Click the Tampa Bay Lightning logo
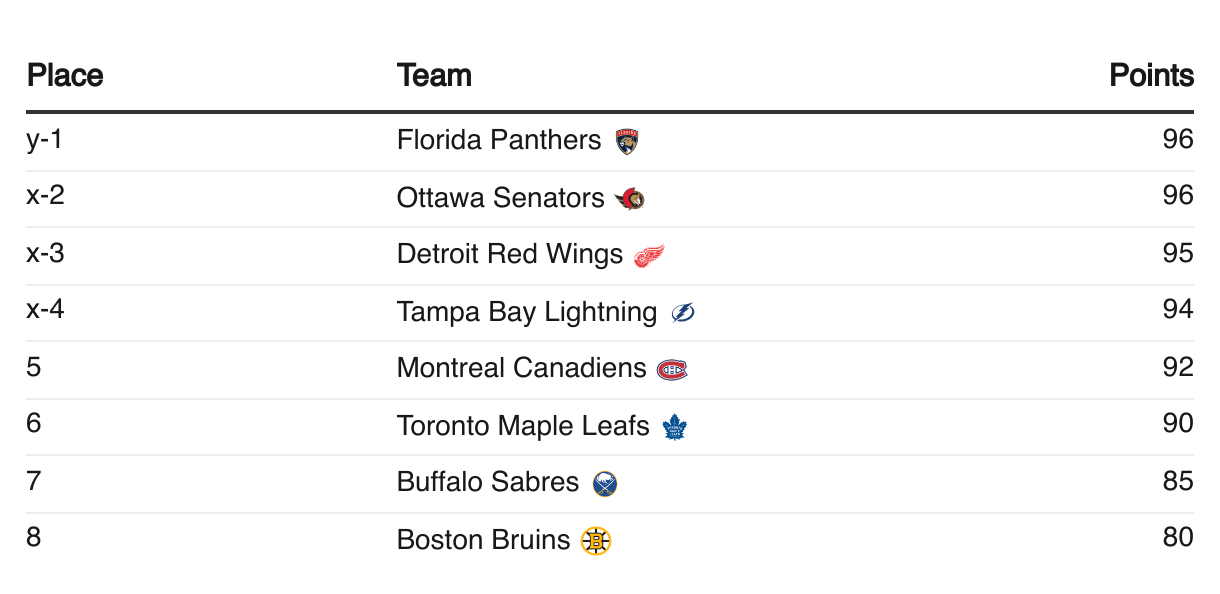 point(683,314)
